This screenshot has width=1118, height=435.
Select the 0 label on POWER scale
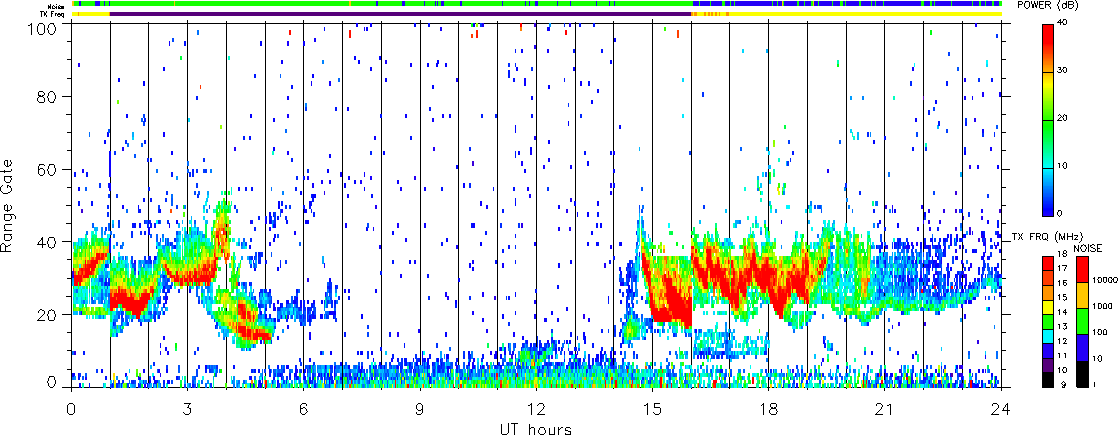[x=1062, y=214]
